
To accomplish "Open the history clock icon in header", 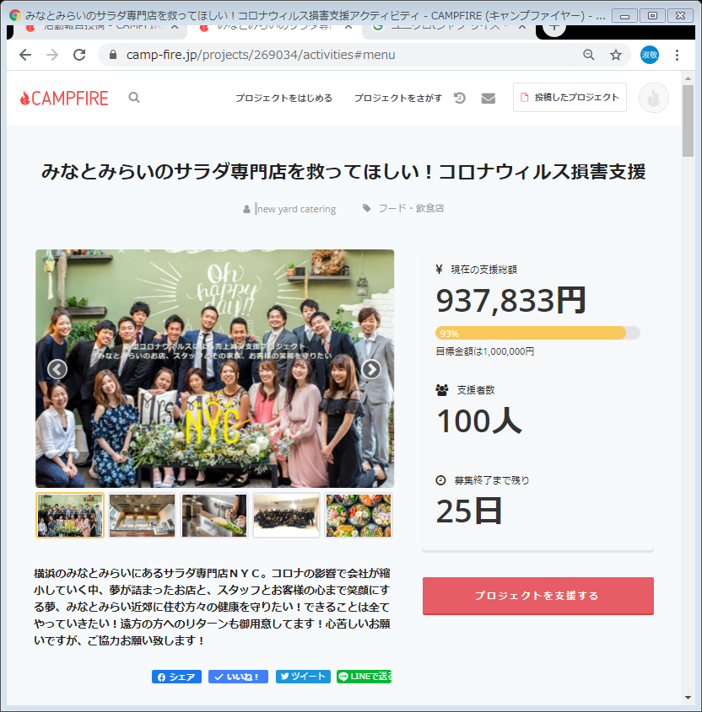I will [x=460, y=98].
